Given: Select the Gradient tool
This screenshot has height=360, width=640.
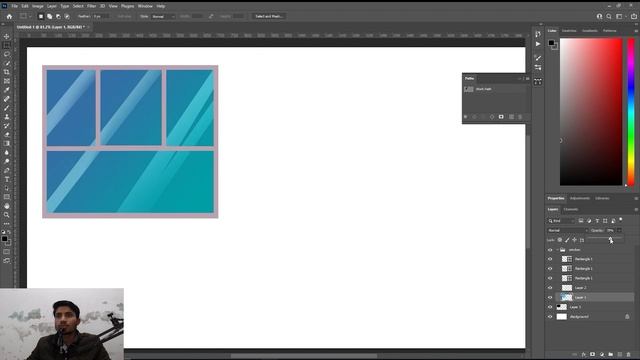Looking at the screenshot, I should point(7,144).
